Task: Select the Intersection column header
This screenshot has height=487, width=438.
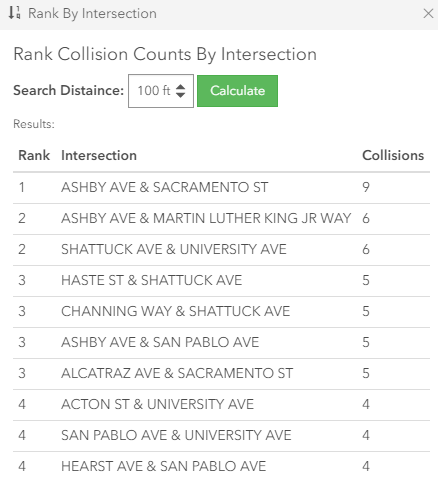Action: tap(99, 155)
